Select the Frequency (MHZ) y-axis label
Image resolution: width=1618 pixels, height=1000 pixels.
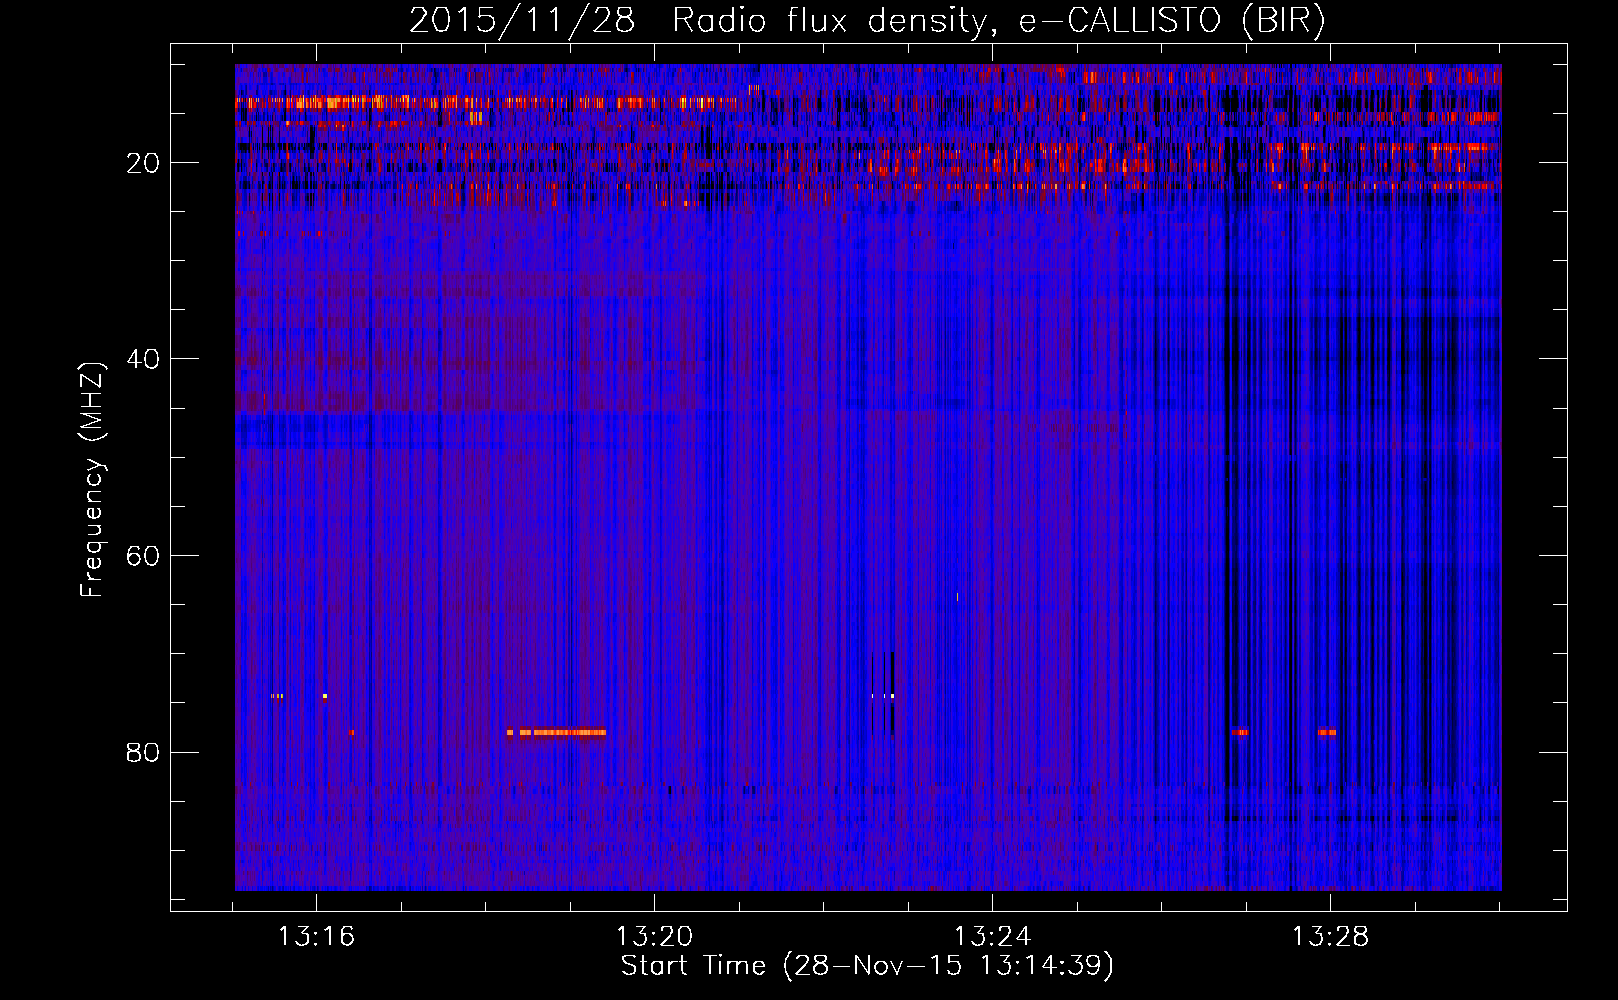92,480
